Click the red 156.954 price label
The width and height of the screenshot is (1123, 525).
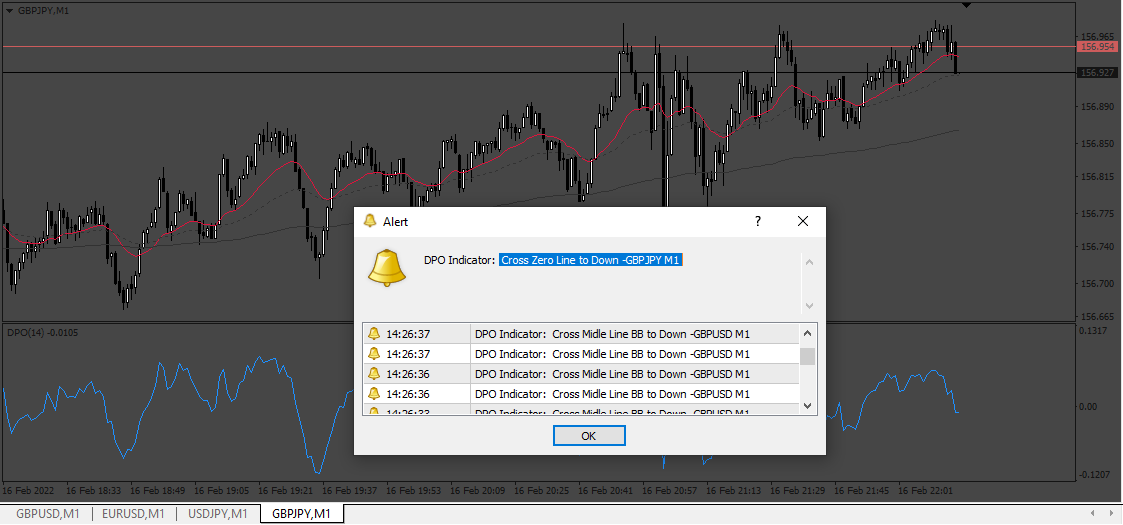point(1097,47)
